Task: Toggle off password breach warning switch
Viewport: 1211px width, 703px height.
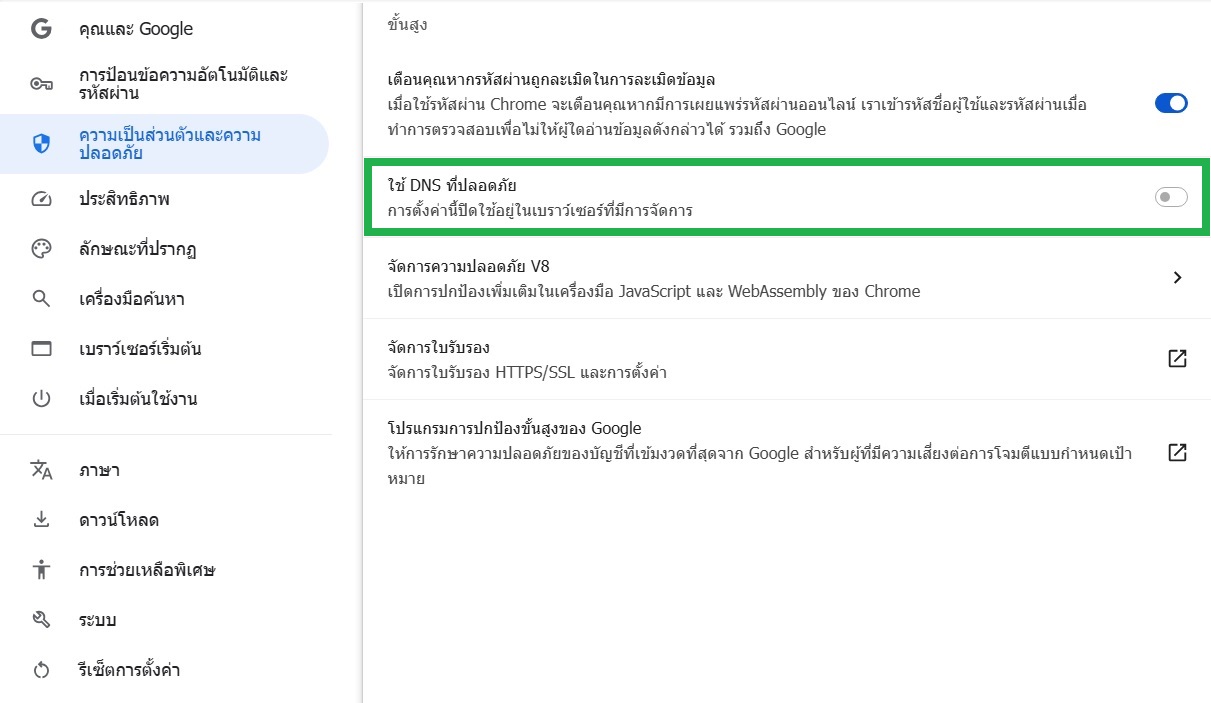Action: (1171, 103)
